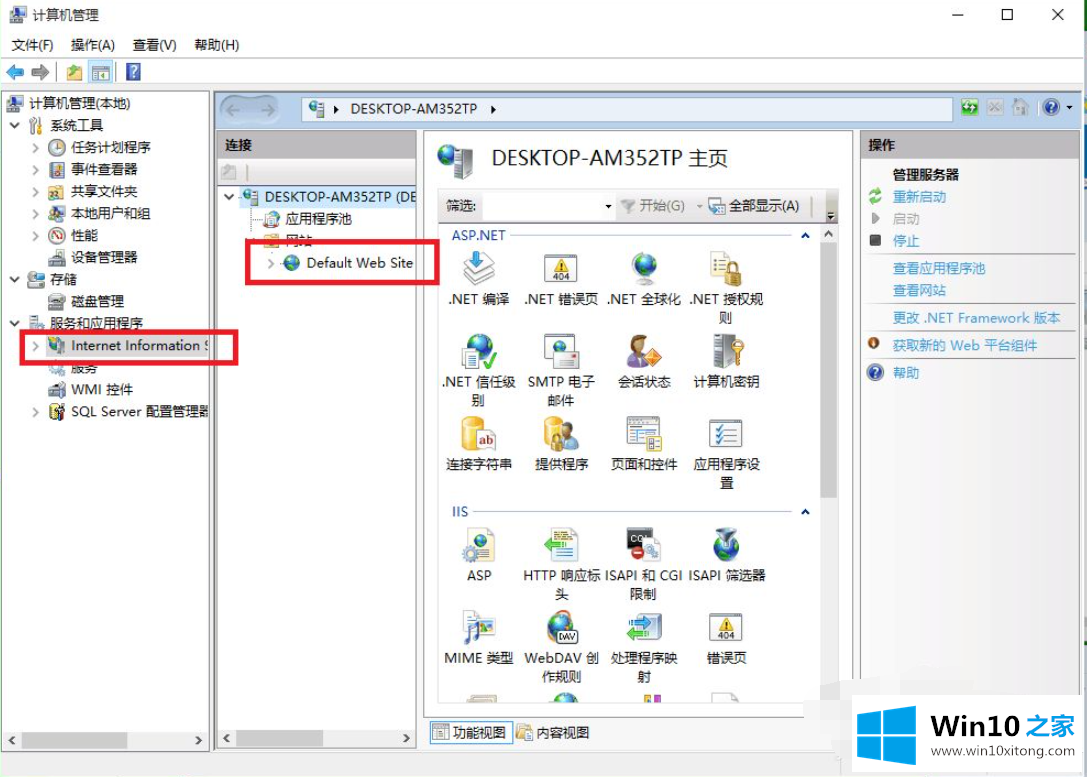Expand the Internet Information Services node
Screen dimensions: 1087x777
coord(35,345)
